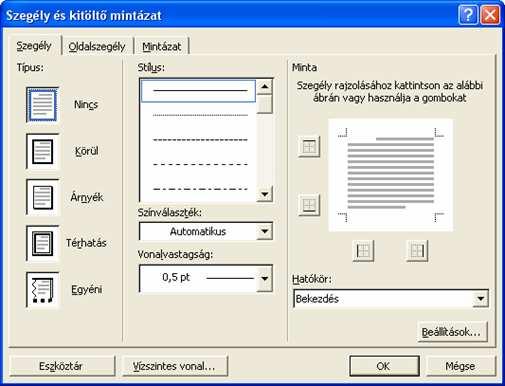Toggle the bottom border button in preview
The width and height of the screenshot is (505, 386).
pyautogui.click(x=309, y=205)
